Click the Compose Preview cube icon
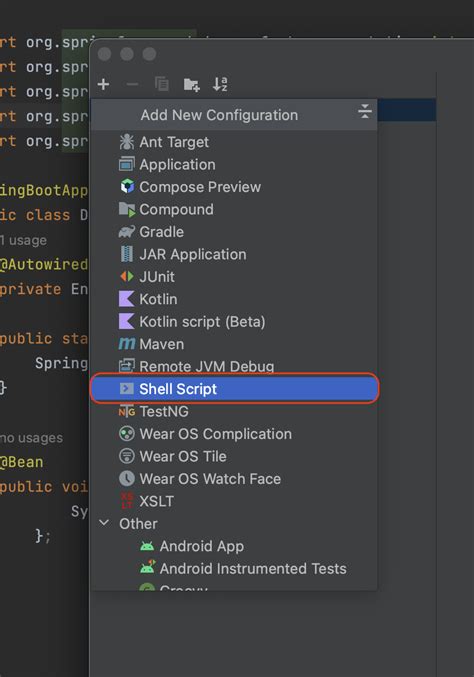Viewport: 474px width, 677px height. pyautogui.click(x=127, y=187)
